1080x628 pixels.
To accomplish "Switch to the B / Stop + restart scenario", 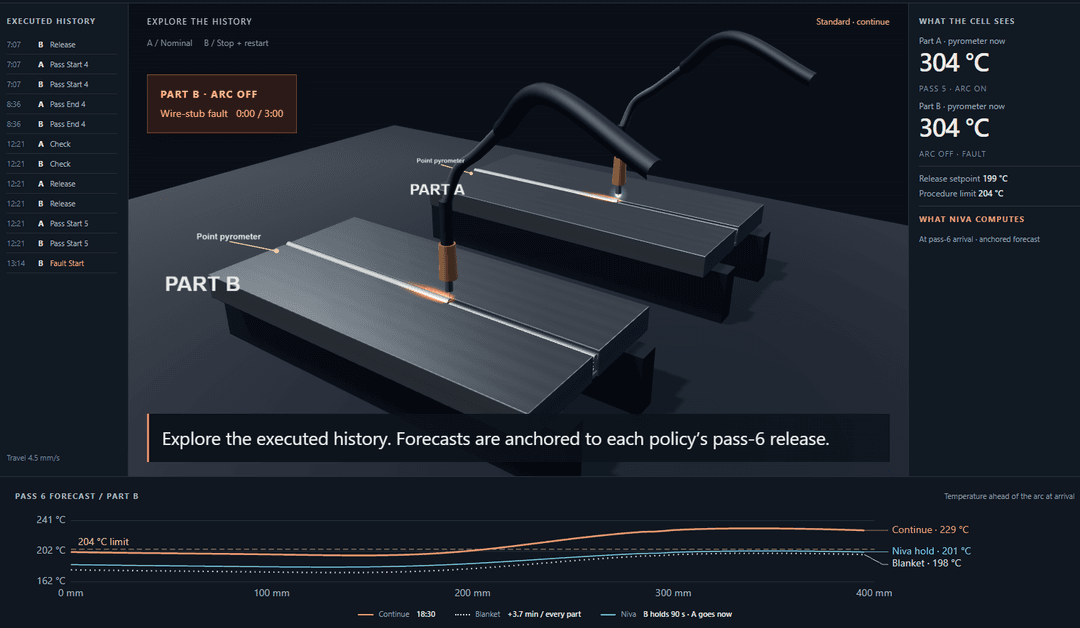I will click(x=236, y=43).
